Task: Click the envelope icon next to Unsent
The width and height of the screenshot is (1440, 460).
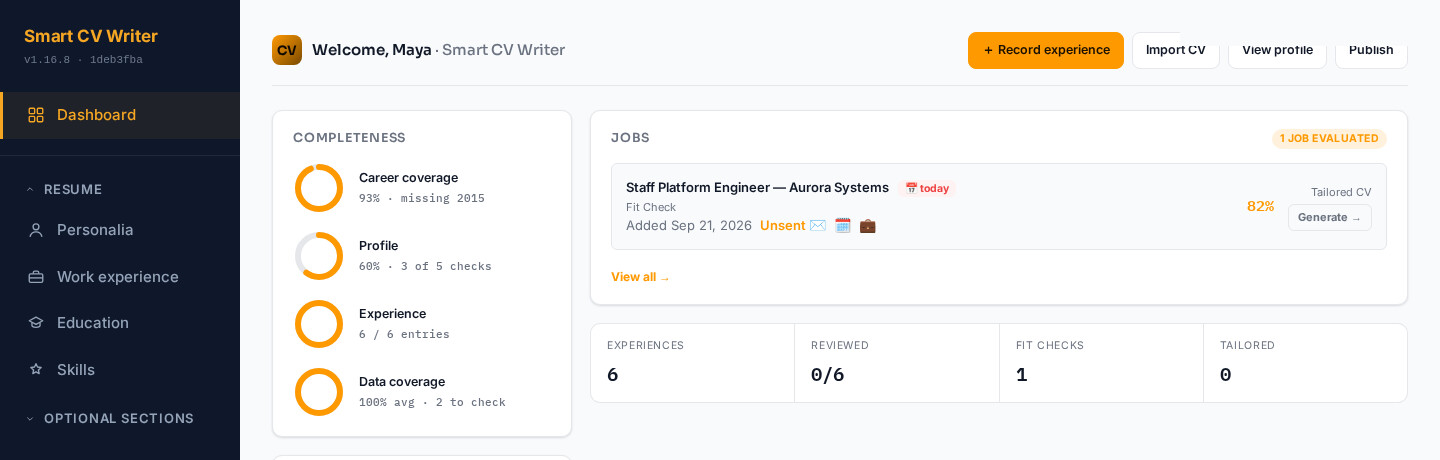Action: click(x=818, y=225)
